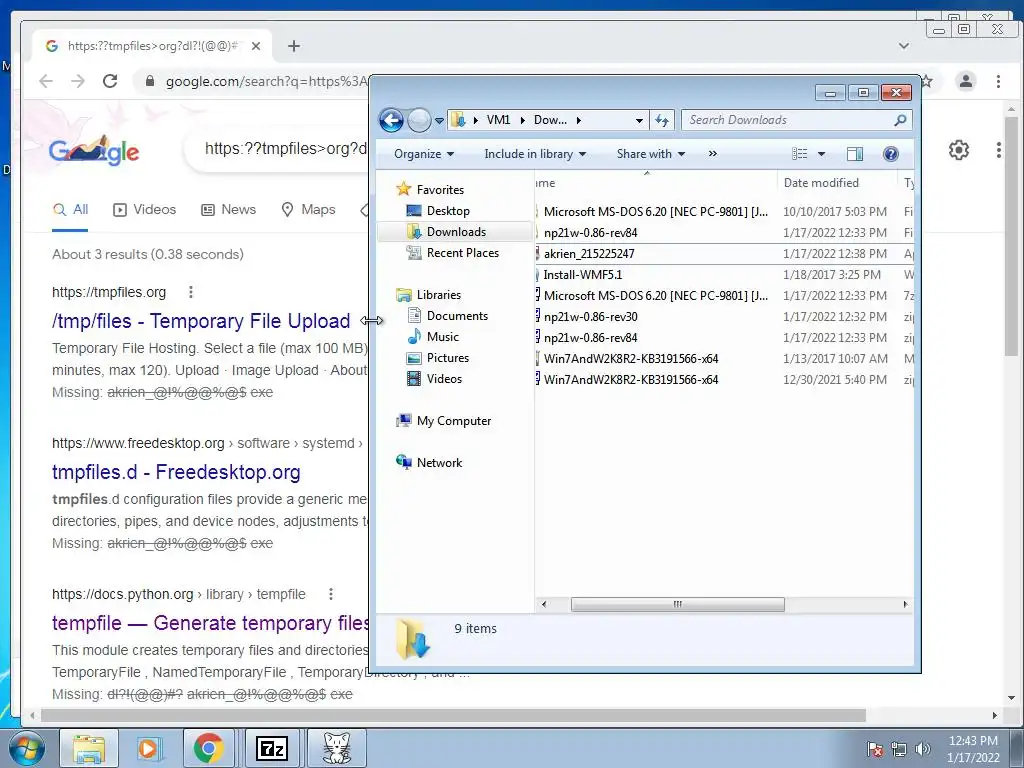The height and width of the screenshot is (768, 1024).
Task: Open options menu beside docs.python.org result
Action: (x=331, y=594)
